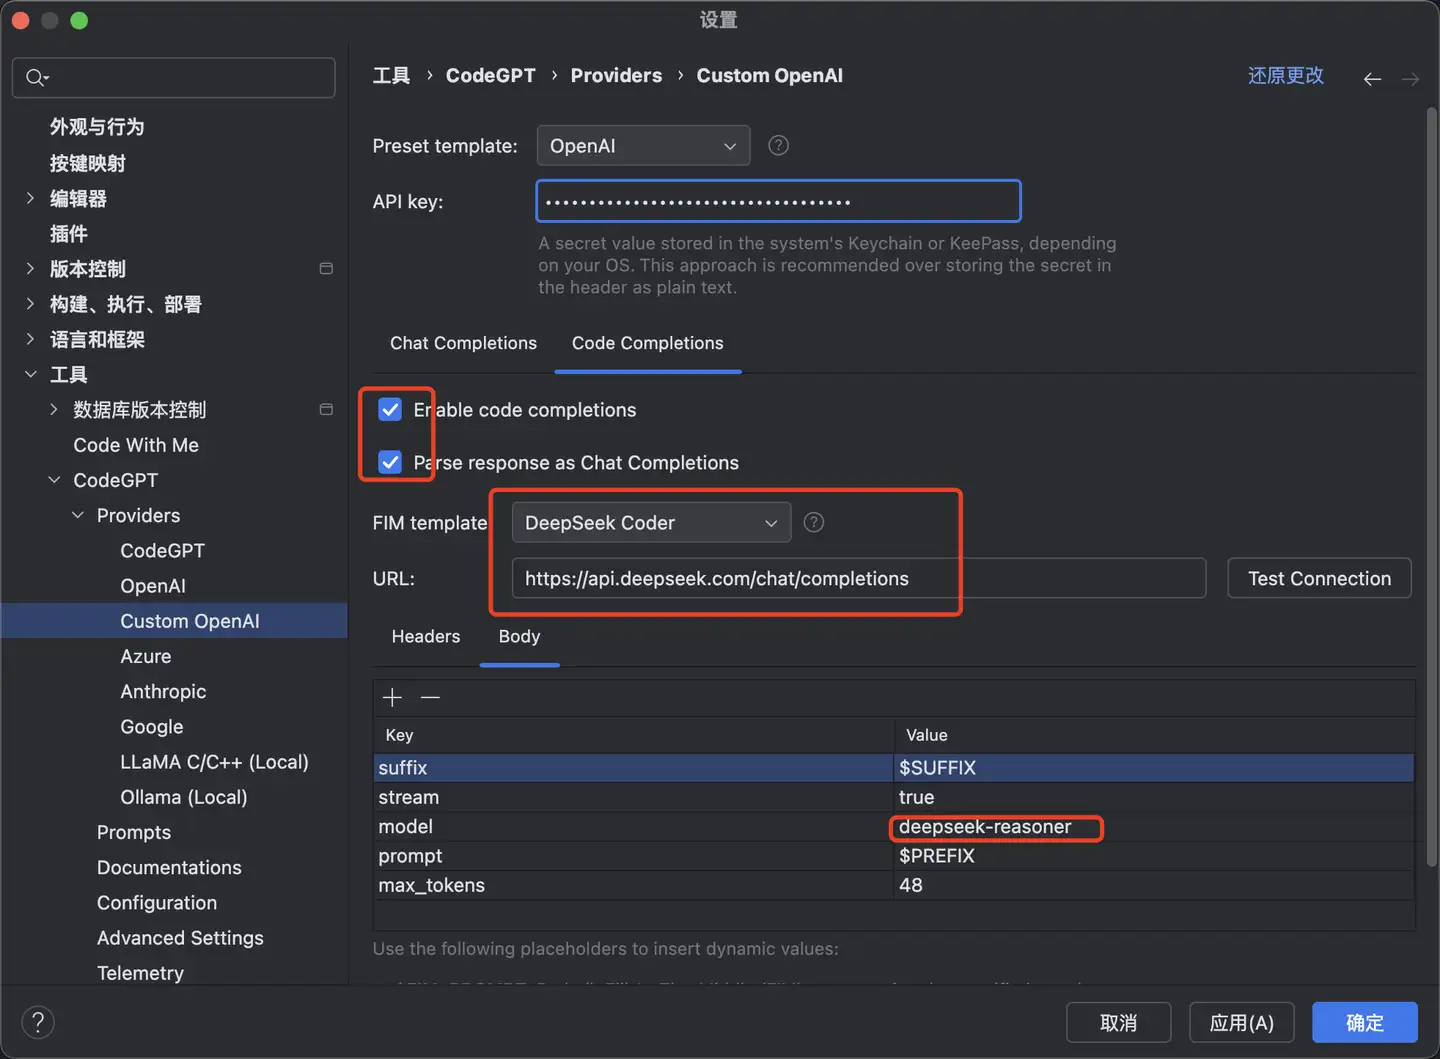The width and height of the screenshot is (1440, 1059).
Task: Click the URL input field
Action: (858, 578)
